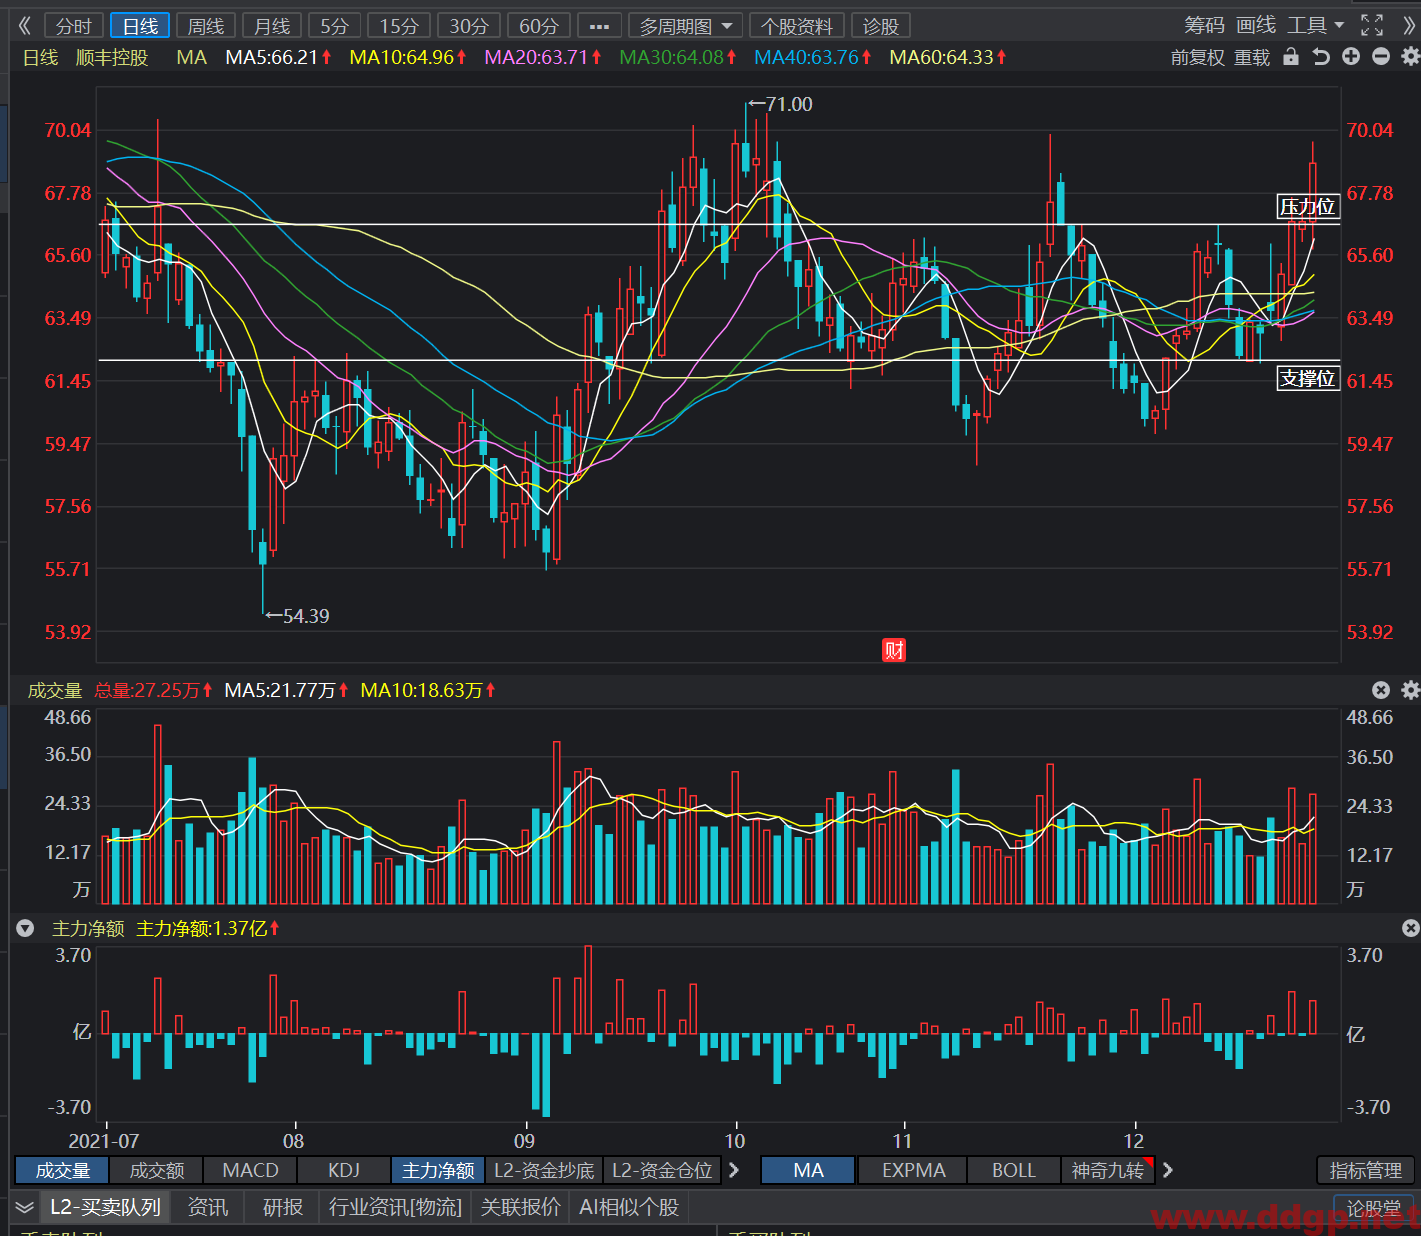Select 成交额 turnover indicator tab
The height and width of the screenshot is (1236, 1421).
[x=157, y=1170]
